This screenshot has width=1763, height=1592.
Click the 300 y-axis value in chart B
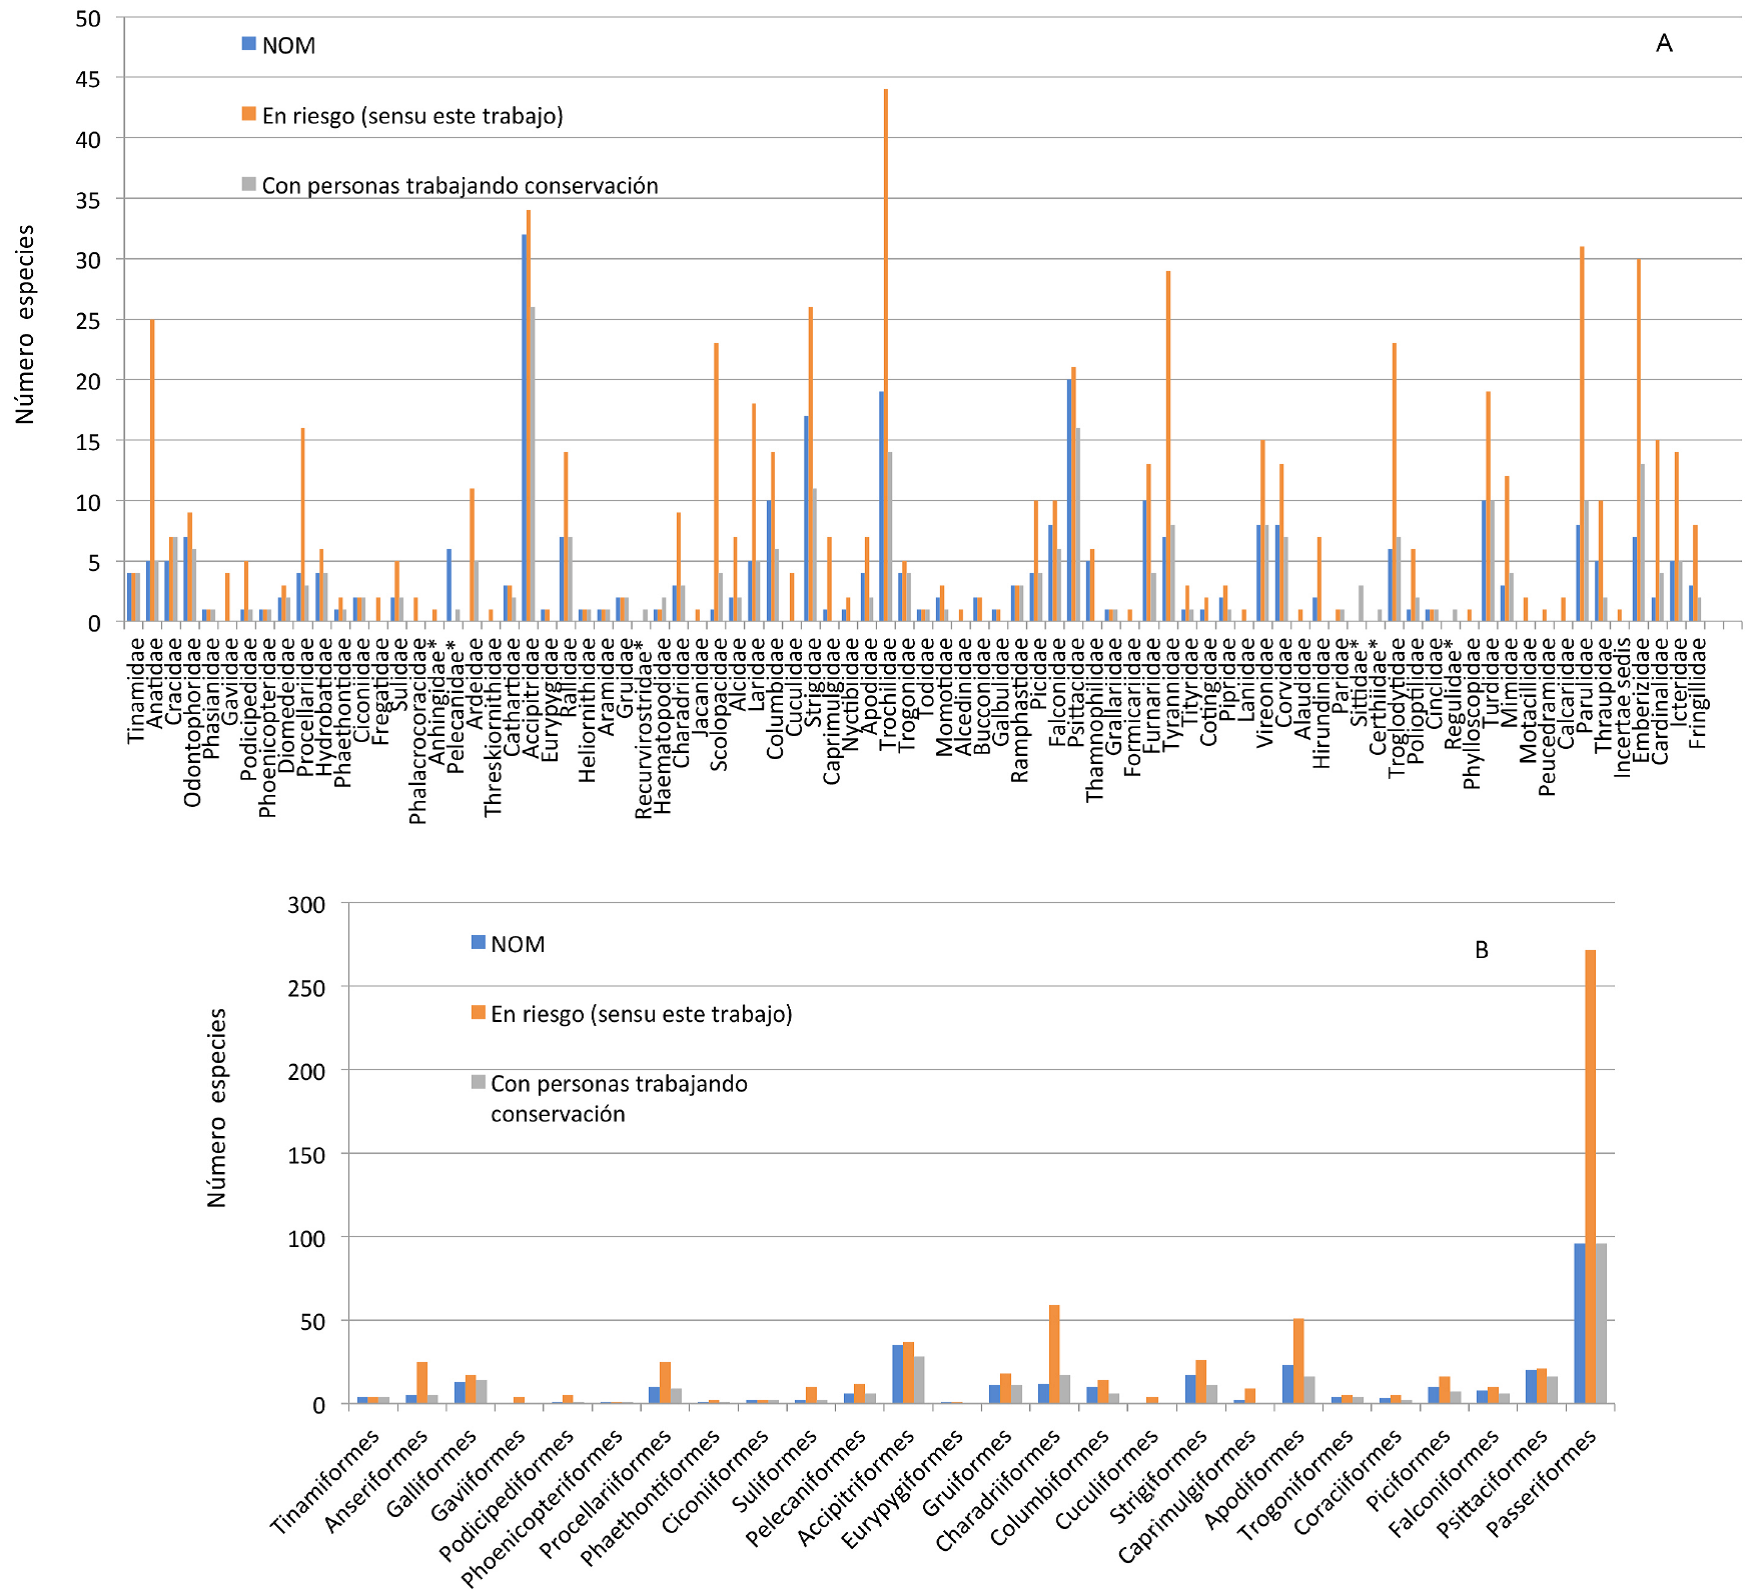tap(306, 904)
